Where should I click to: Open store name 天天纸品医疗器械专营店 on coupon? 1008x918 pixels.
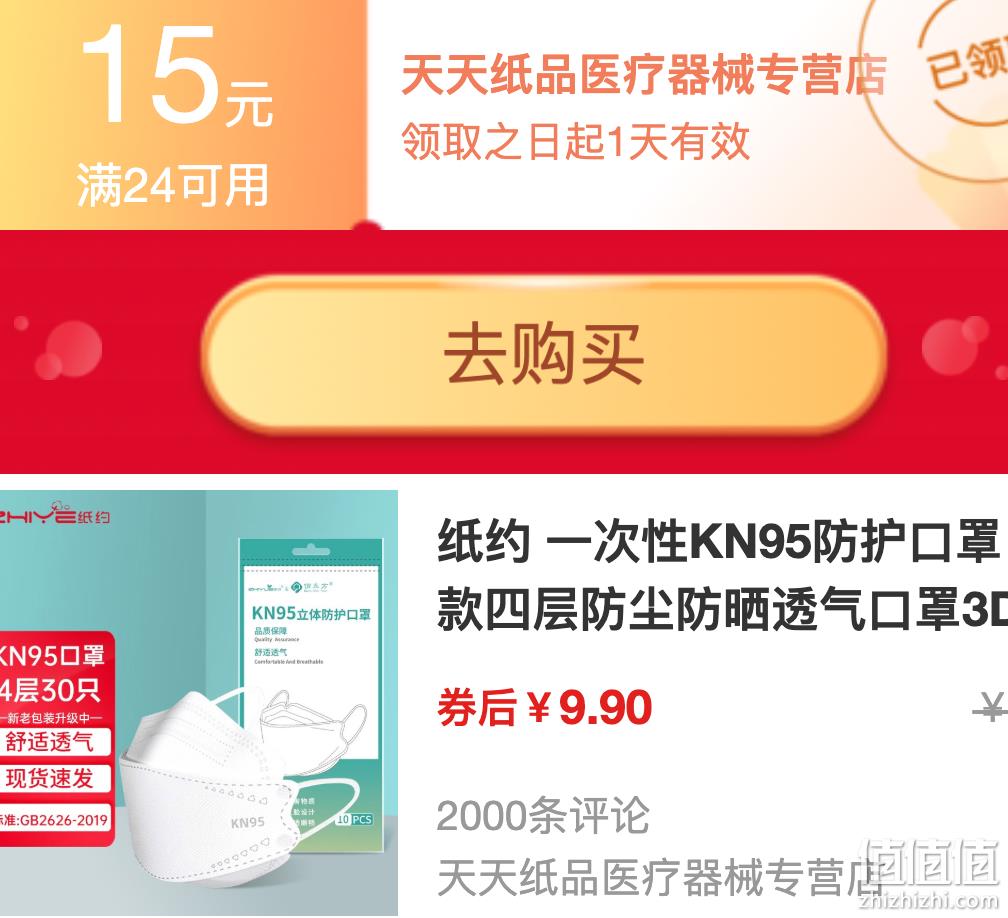644,74
